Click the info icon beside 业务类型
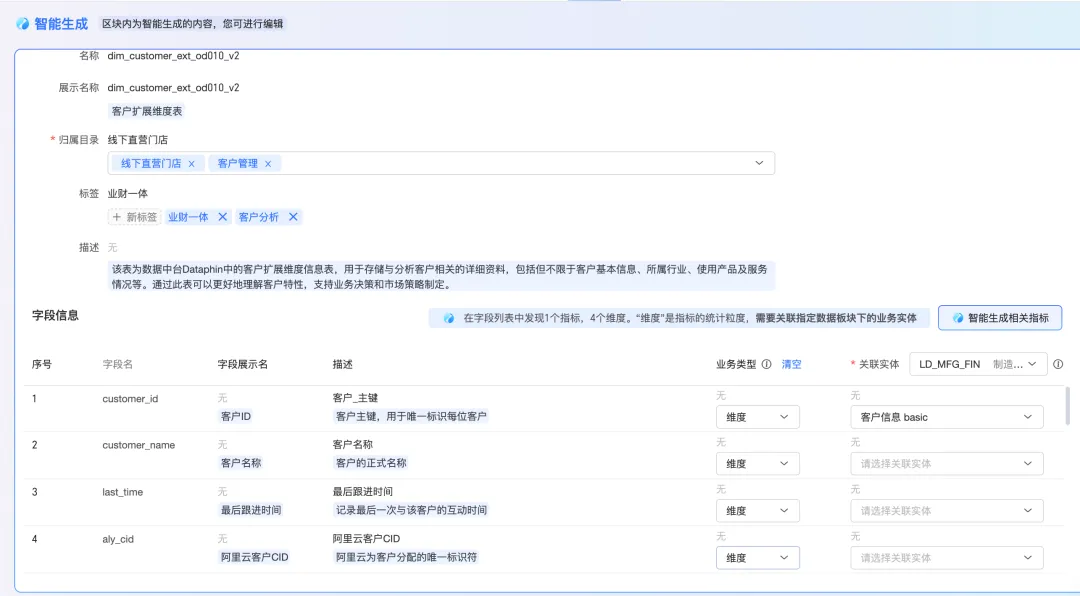Viewport: 1080px width, 596px height. tap(766, 364)
